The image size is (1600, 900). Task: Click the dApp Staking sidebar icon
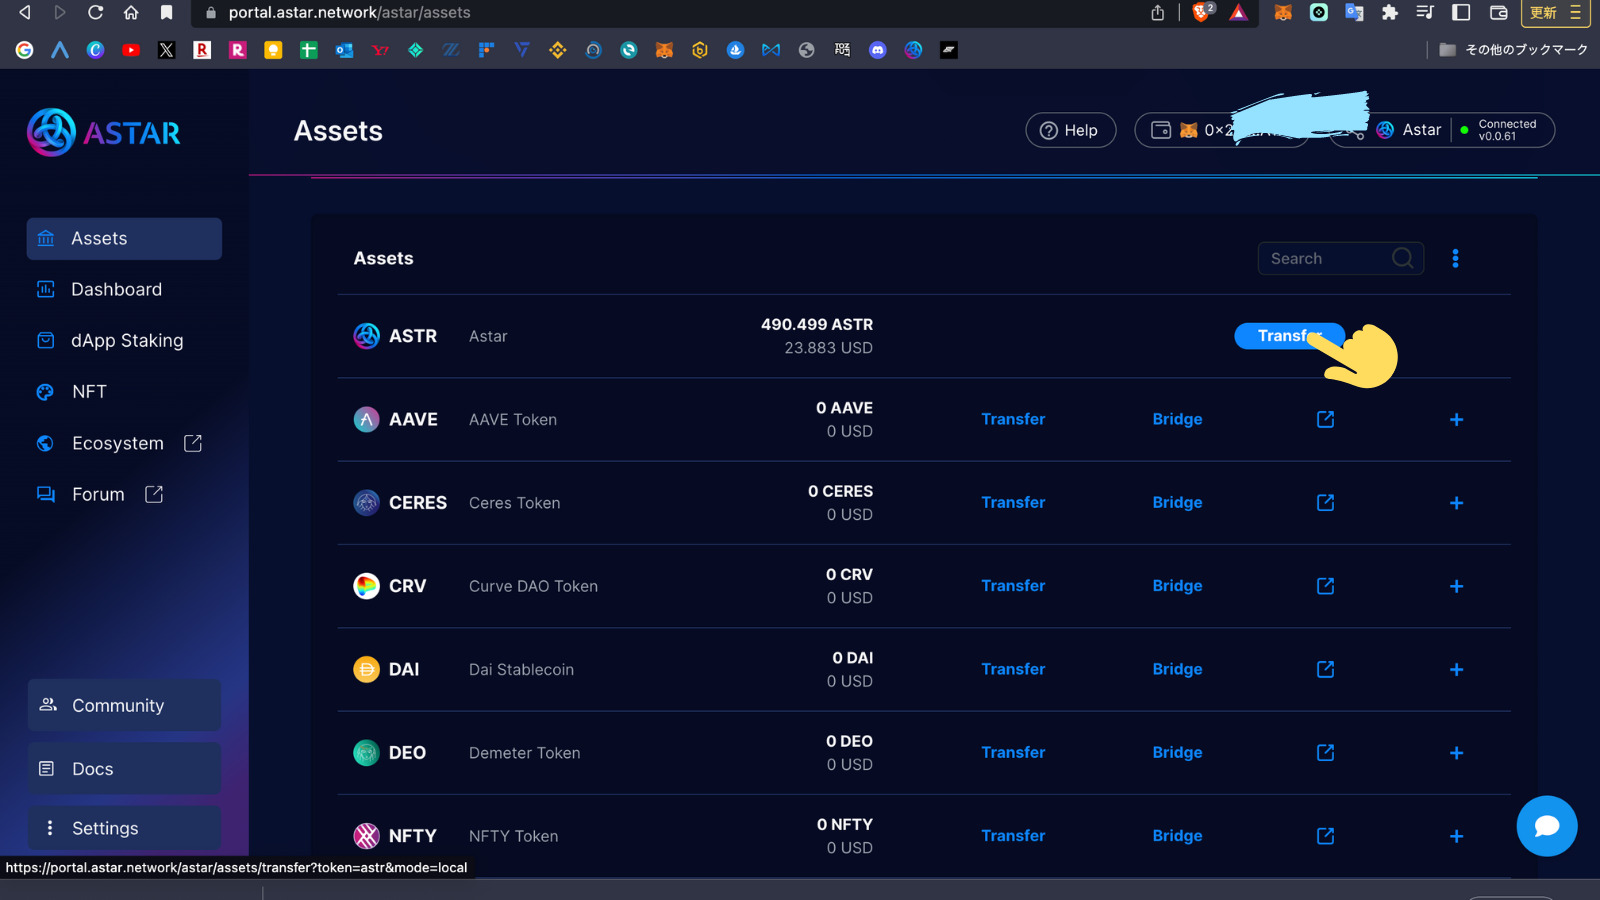[x=45, y=340]
